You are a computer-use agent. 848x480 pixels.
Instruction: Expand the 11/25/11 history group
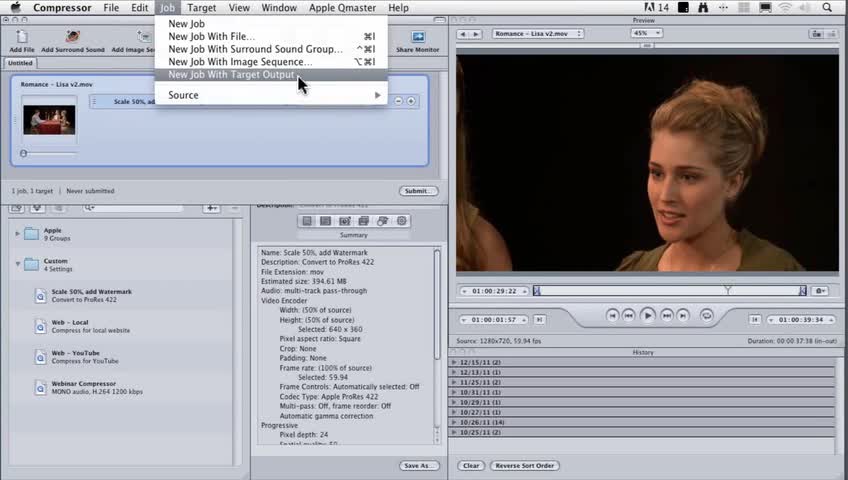[x=454, y=382]
